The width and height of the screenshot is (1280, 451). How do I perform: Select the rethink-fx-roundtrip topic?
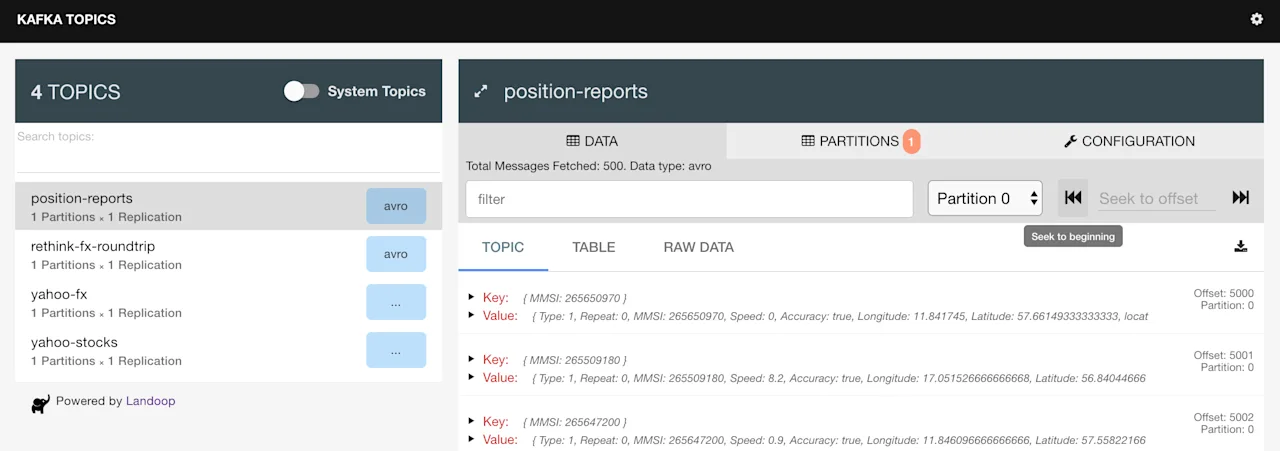click(228, 254)
